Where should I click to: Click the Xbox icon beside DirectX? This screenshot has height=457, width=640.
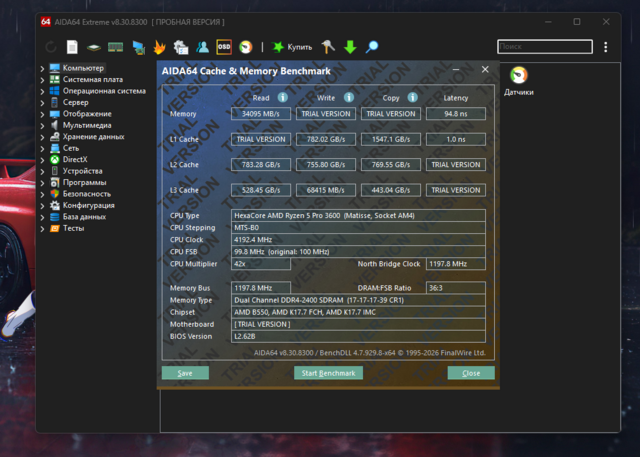pos(55,160)
